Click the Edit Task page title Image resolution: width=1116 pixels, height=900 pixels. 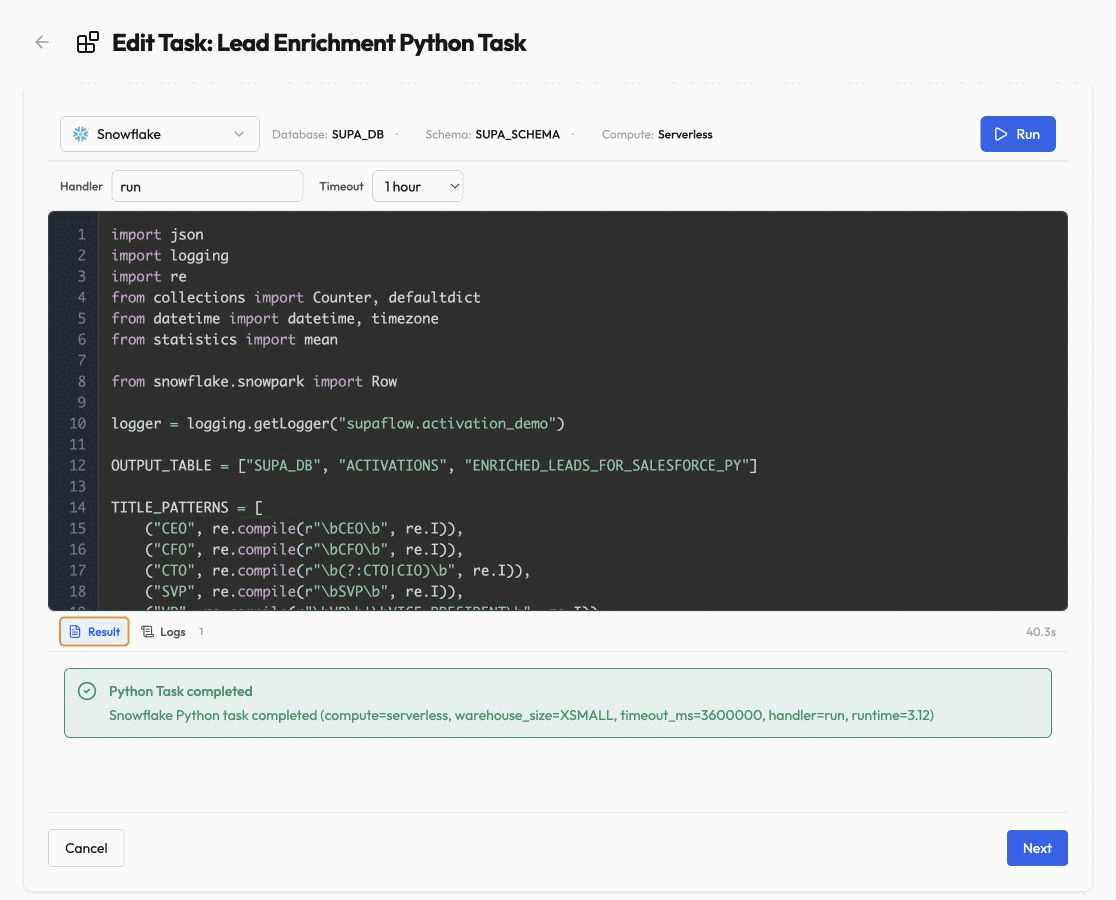coord(319,43)
